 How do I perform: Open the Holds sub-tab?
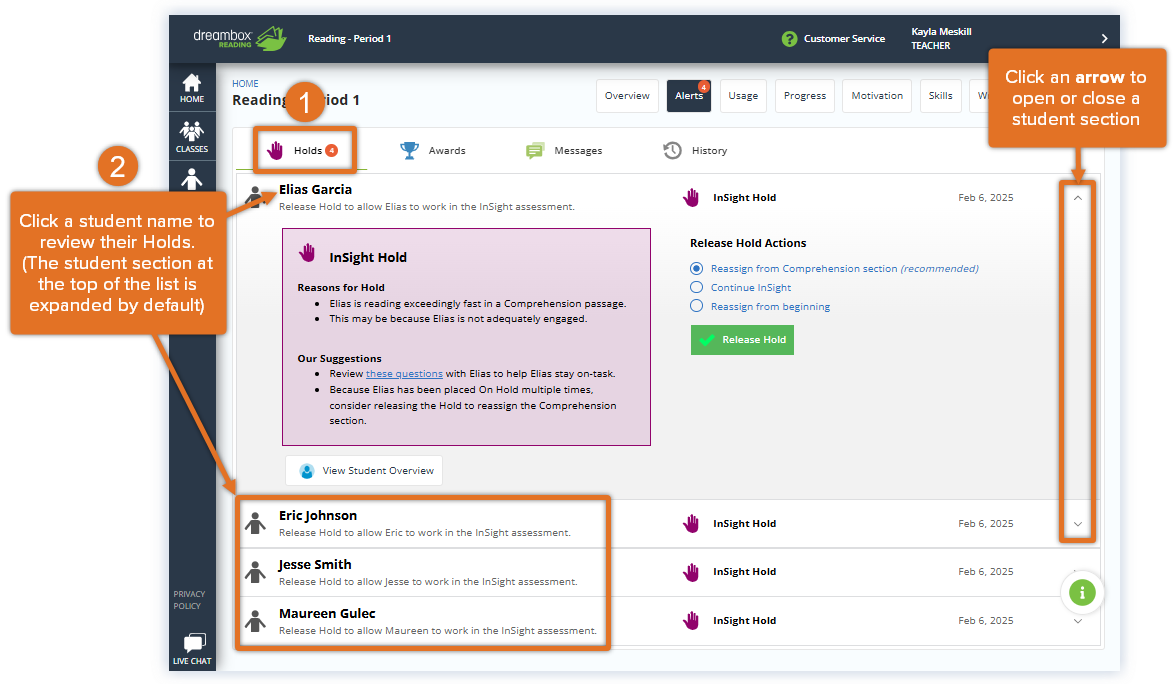[304, 151]
